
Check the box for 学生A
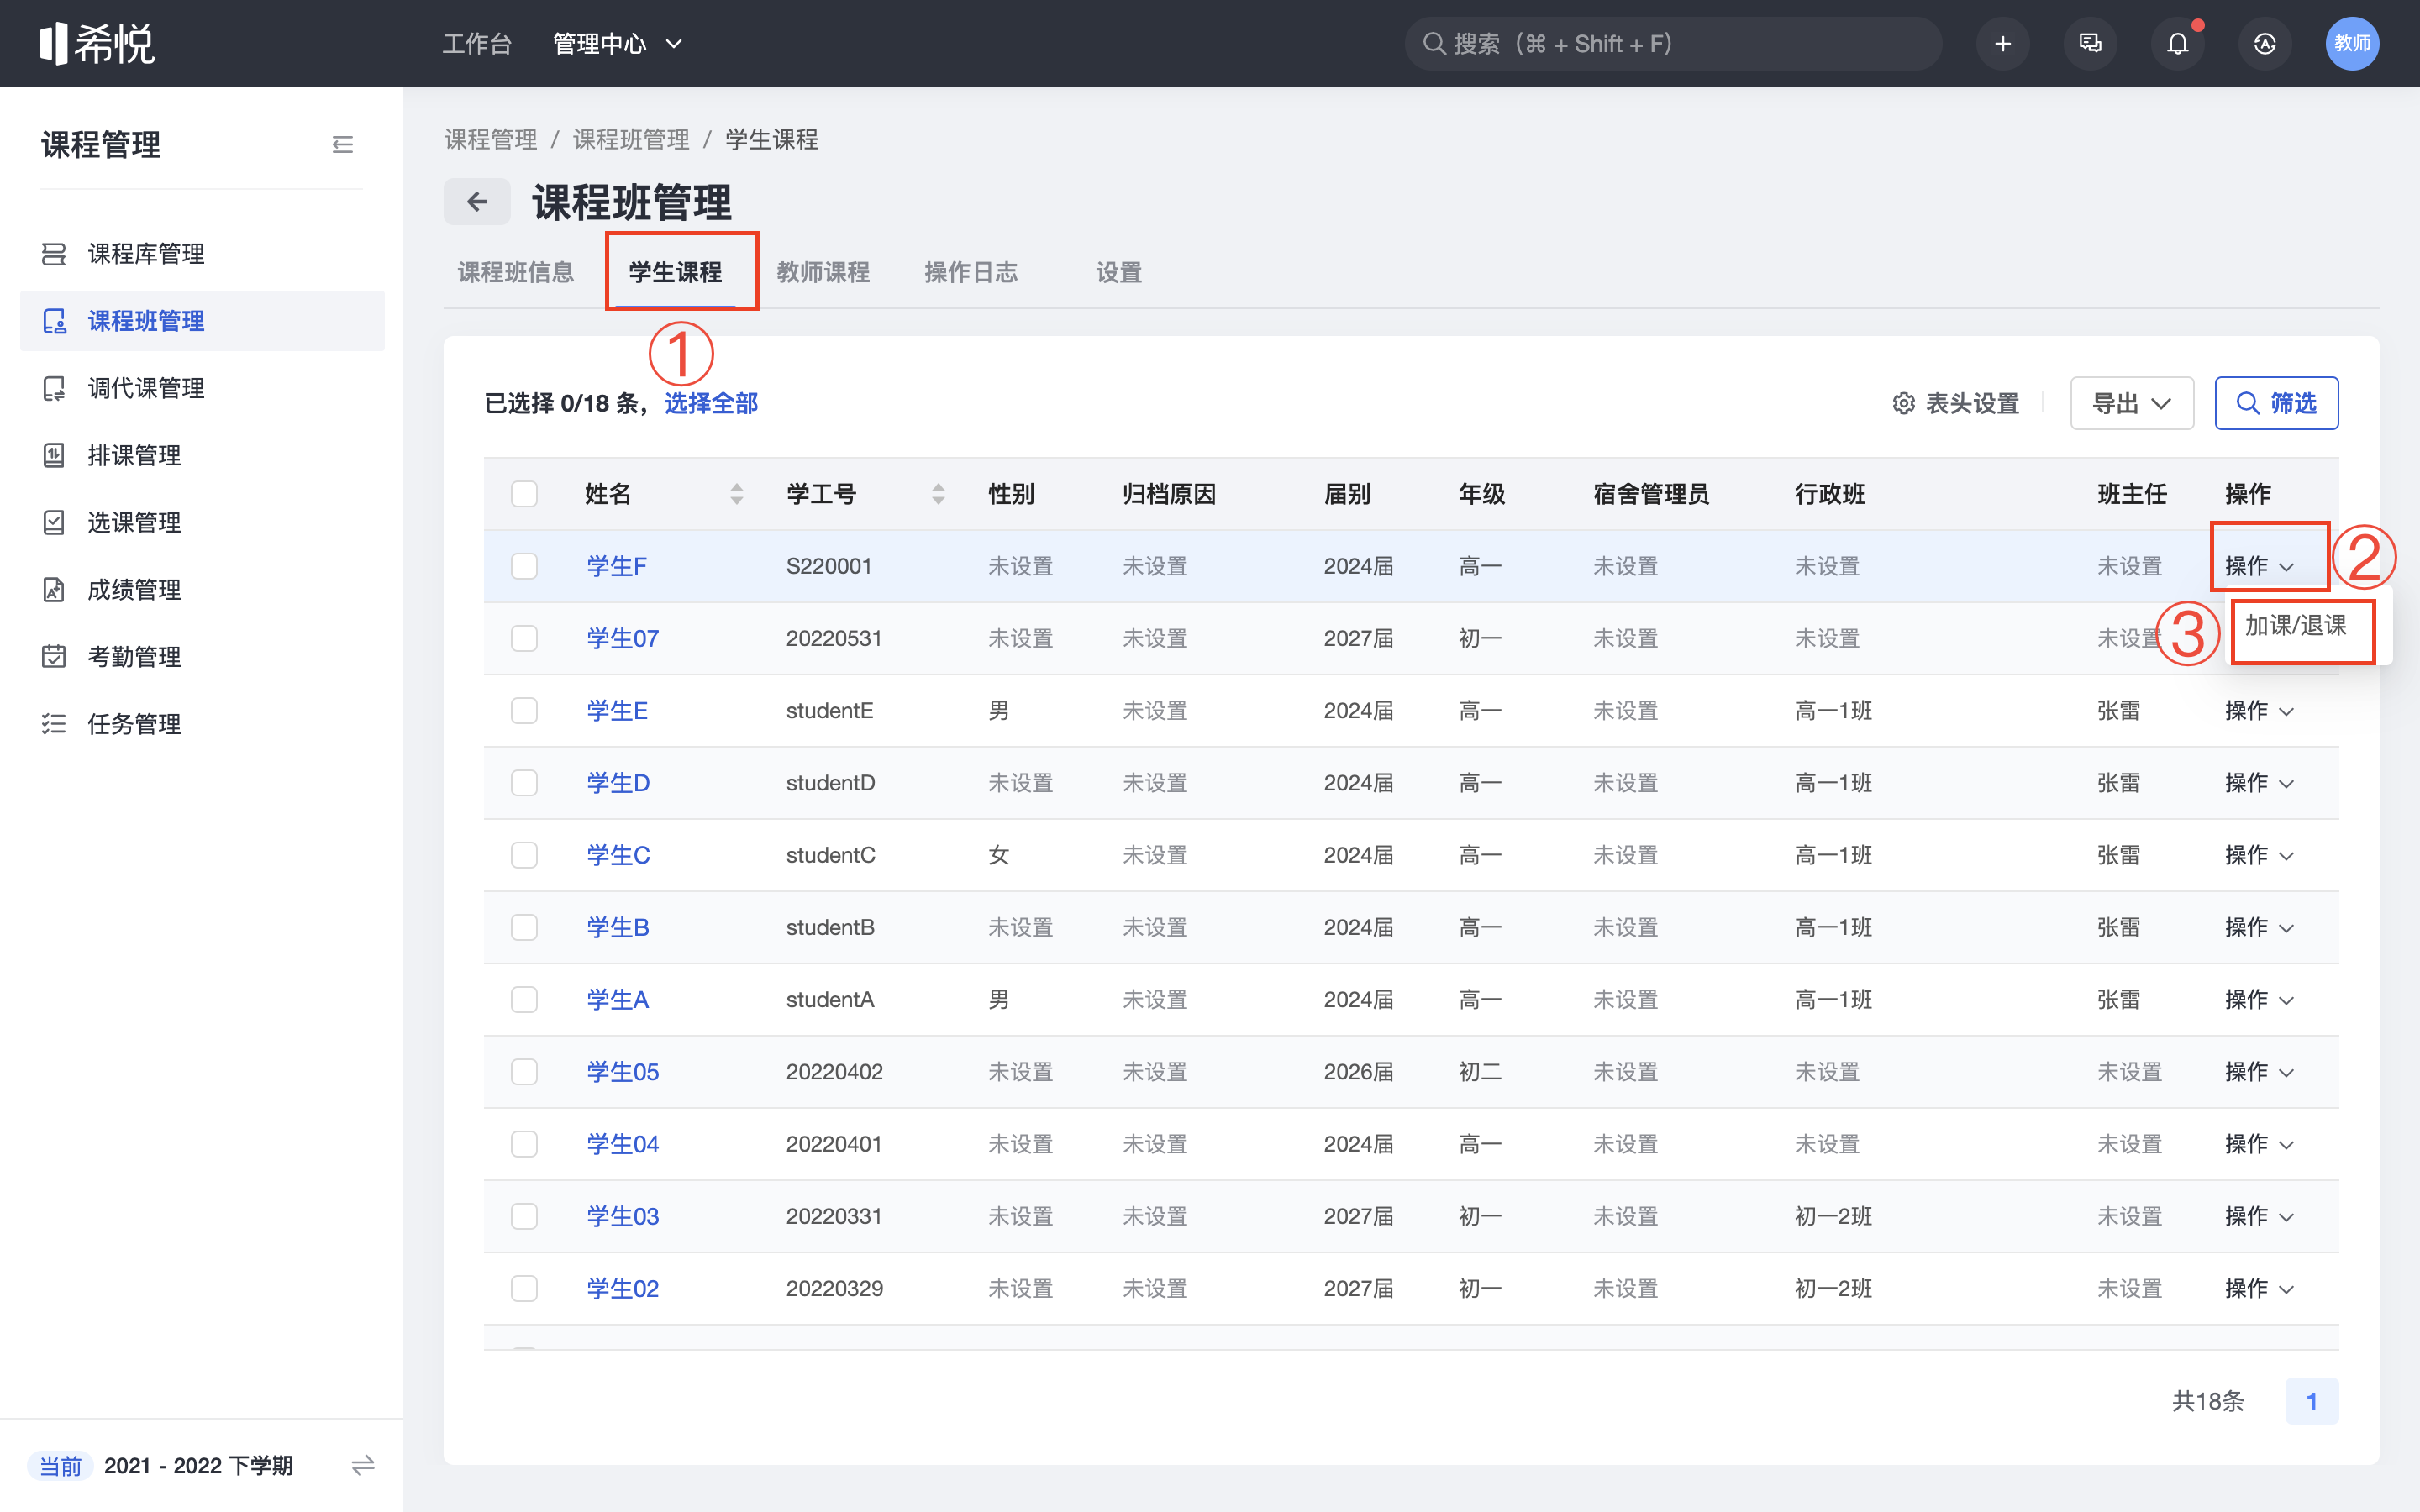coord(524,1000)
